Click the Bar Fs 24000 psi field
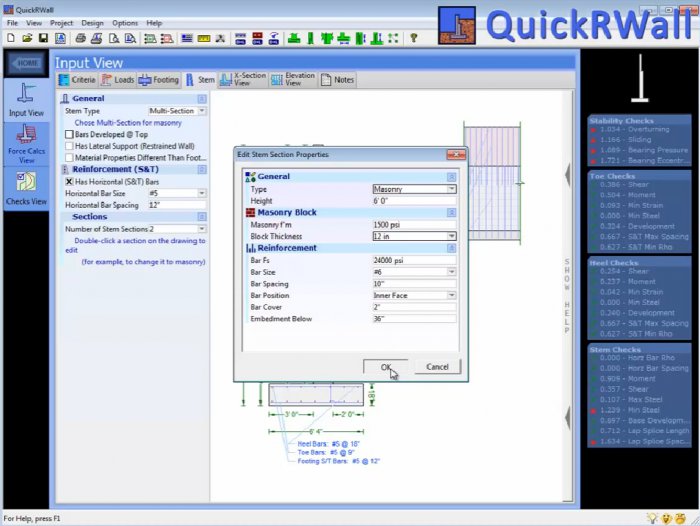Image resolution: width=700 pixels, height=526 pixels. click(414, 260)
